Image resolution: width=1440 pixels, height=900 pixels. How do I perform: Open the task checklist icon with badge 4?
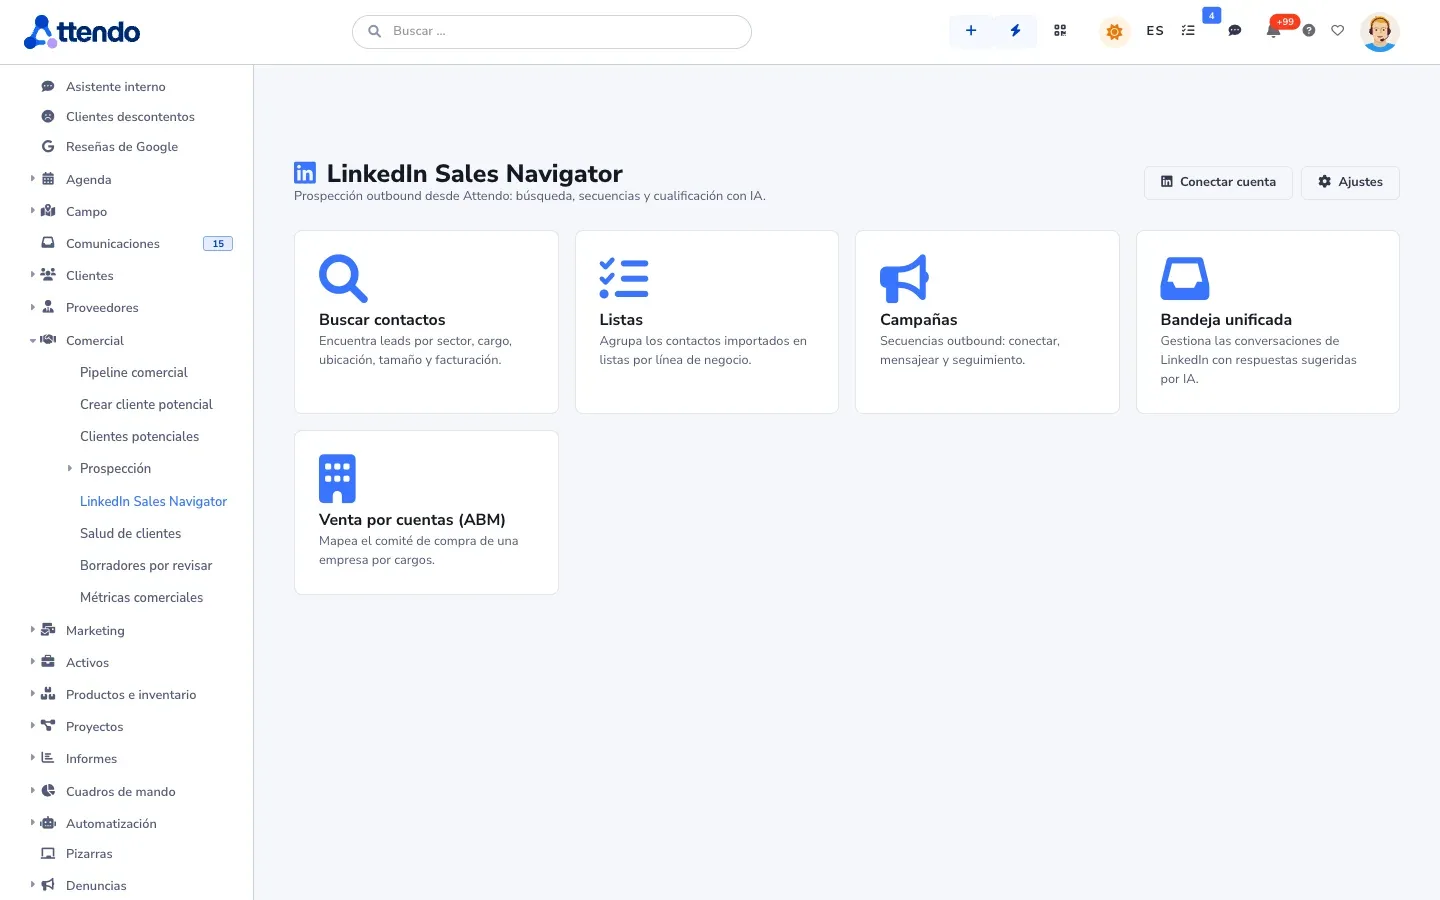[x=1188, y=31]
